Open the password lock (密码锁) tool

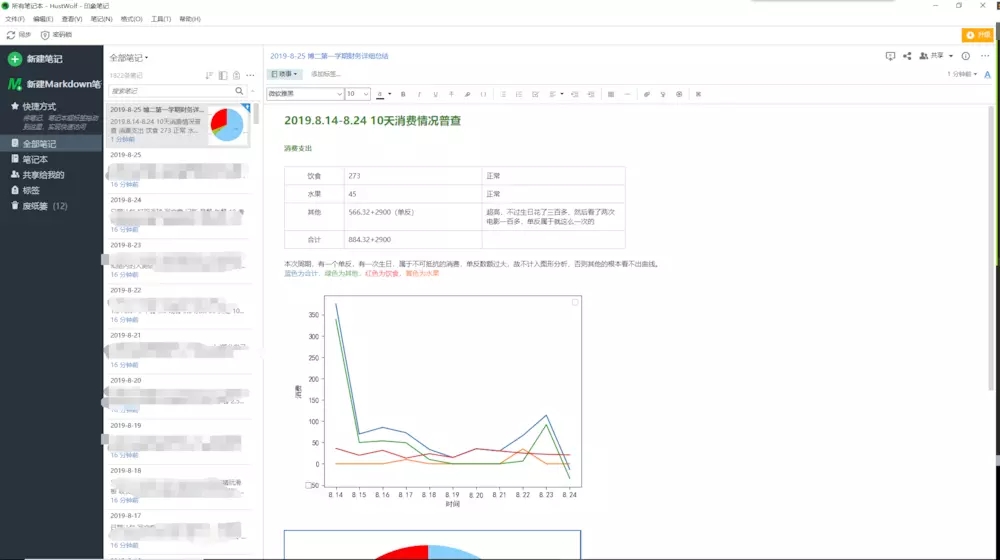pyautogui.click(x=56, y=35)
